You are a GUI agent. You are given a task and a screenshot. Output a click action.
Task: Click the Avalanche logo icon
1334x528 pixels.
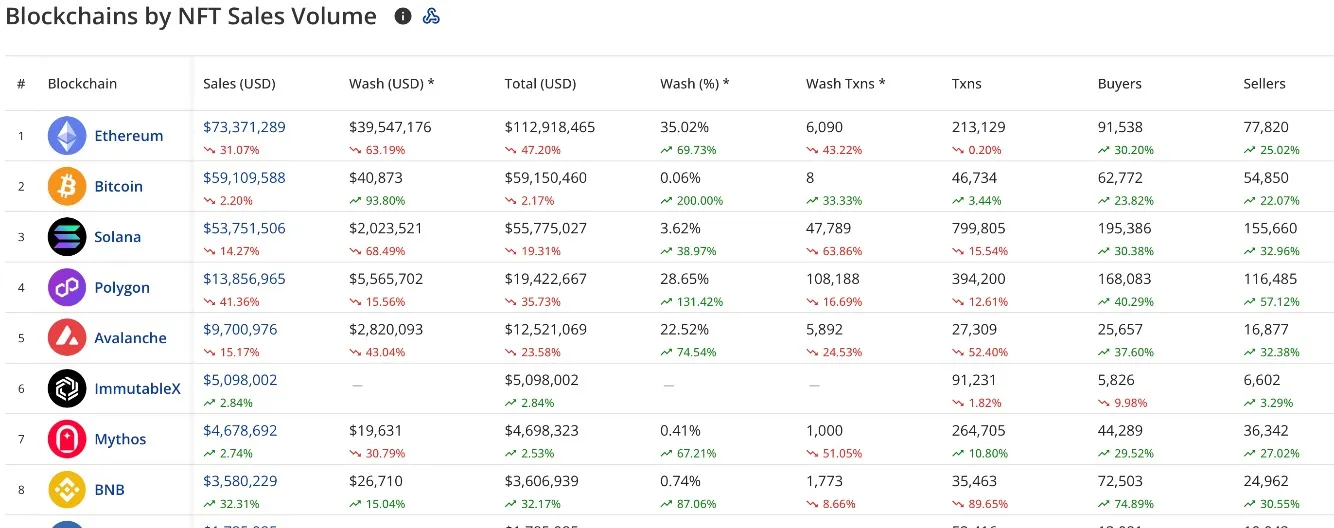click(x=67, y=338)
